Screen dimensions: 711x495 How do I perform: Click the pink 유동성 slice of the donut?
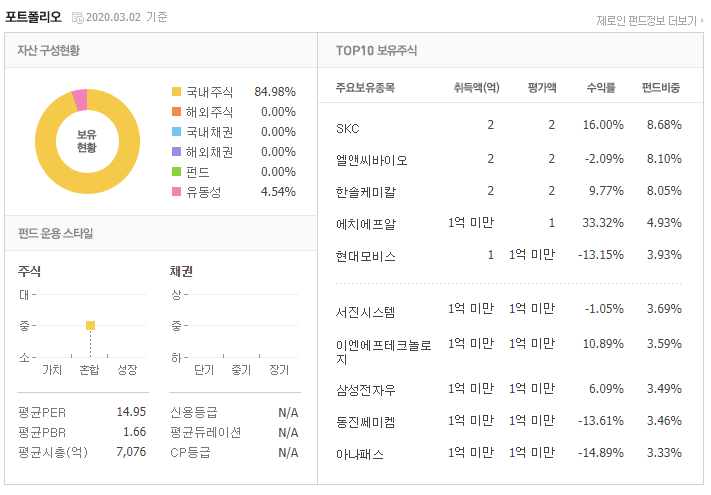(80, 100)
